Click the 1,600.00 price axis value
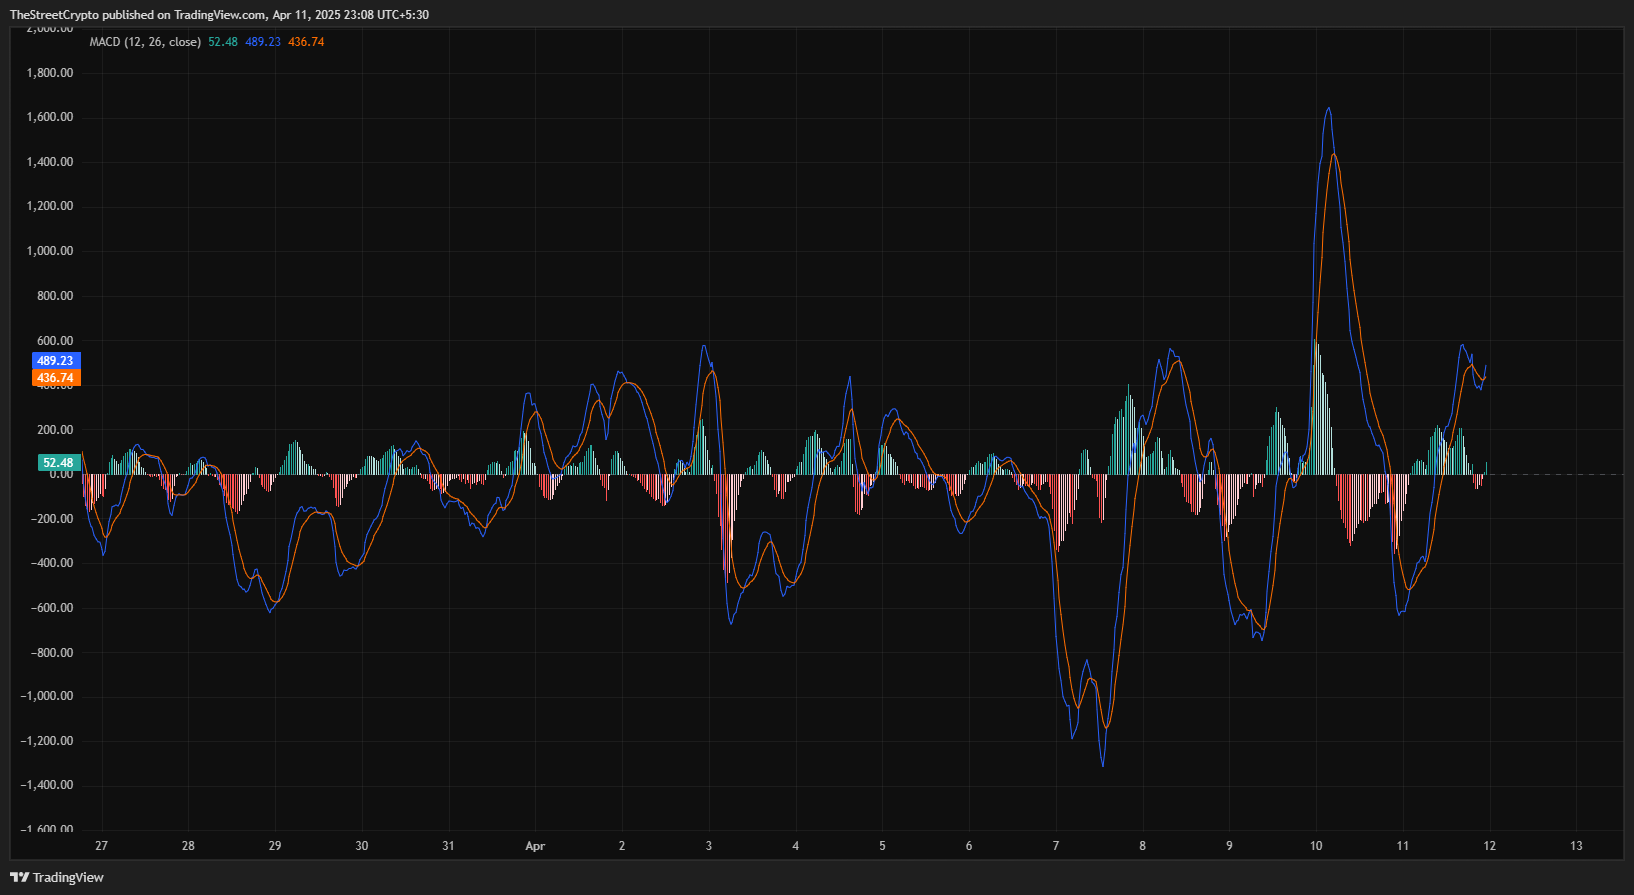 50,117
